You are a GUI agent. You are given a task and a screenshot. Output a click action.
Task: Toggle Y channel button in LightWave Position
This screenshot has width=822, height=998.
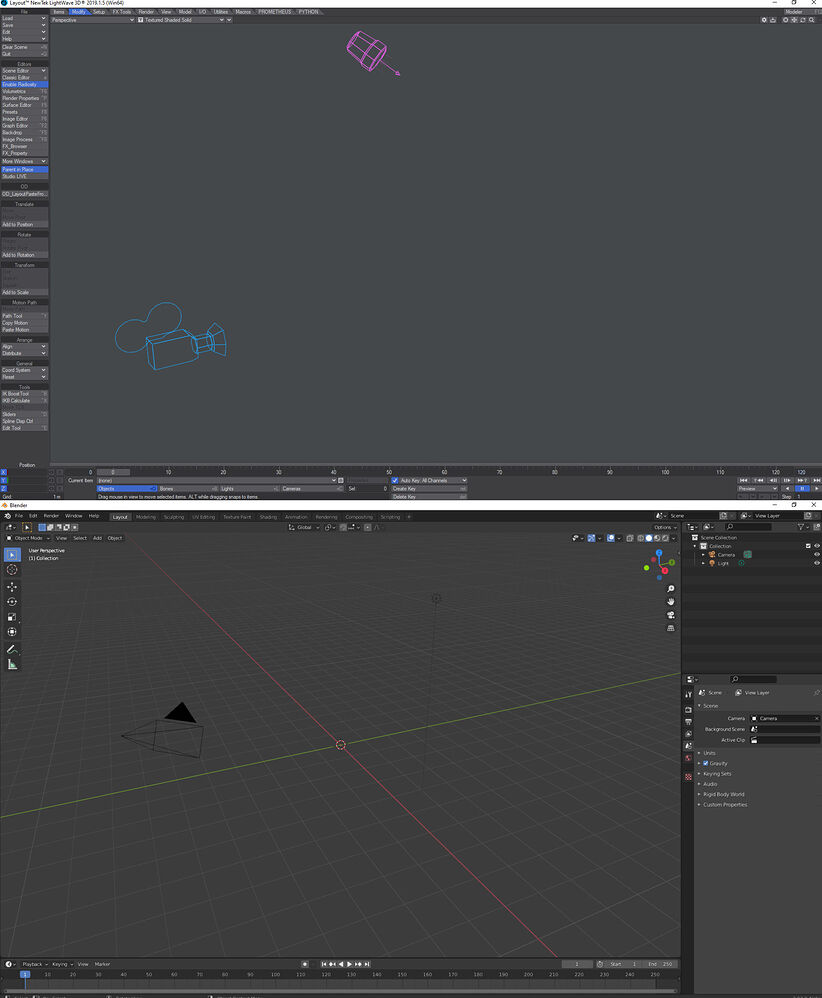4,481
